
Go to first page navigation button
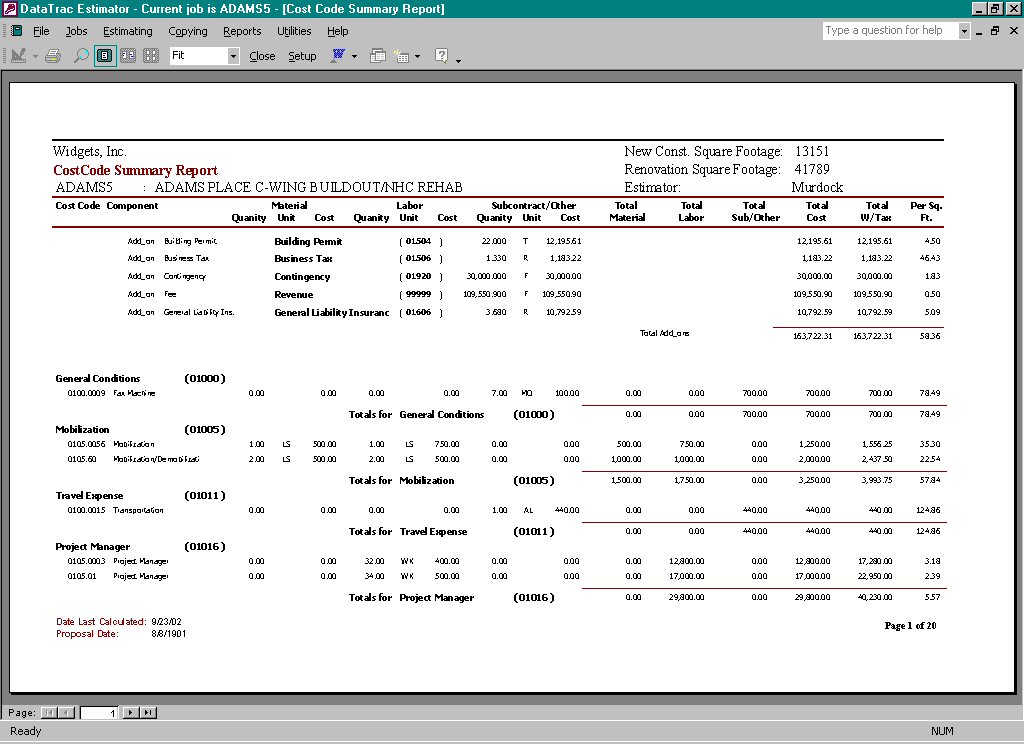click(49, 713)
